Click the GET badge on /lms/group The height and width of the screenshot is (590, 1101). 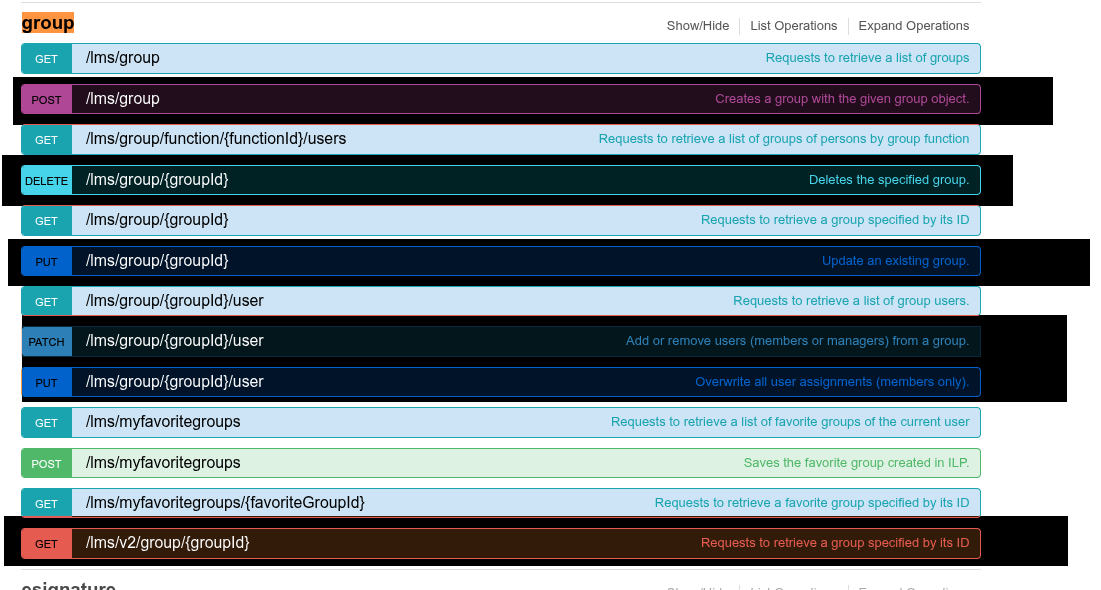[45, 58]
